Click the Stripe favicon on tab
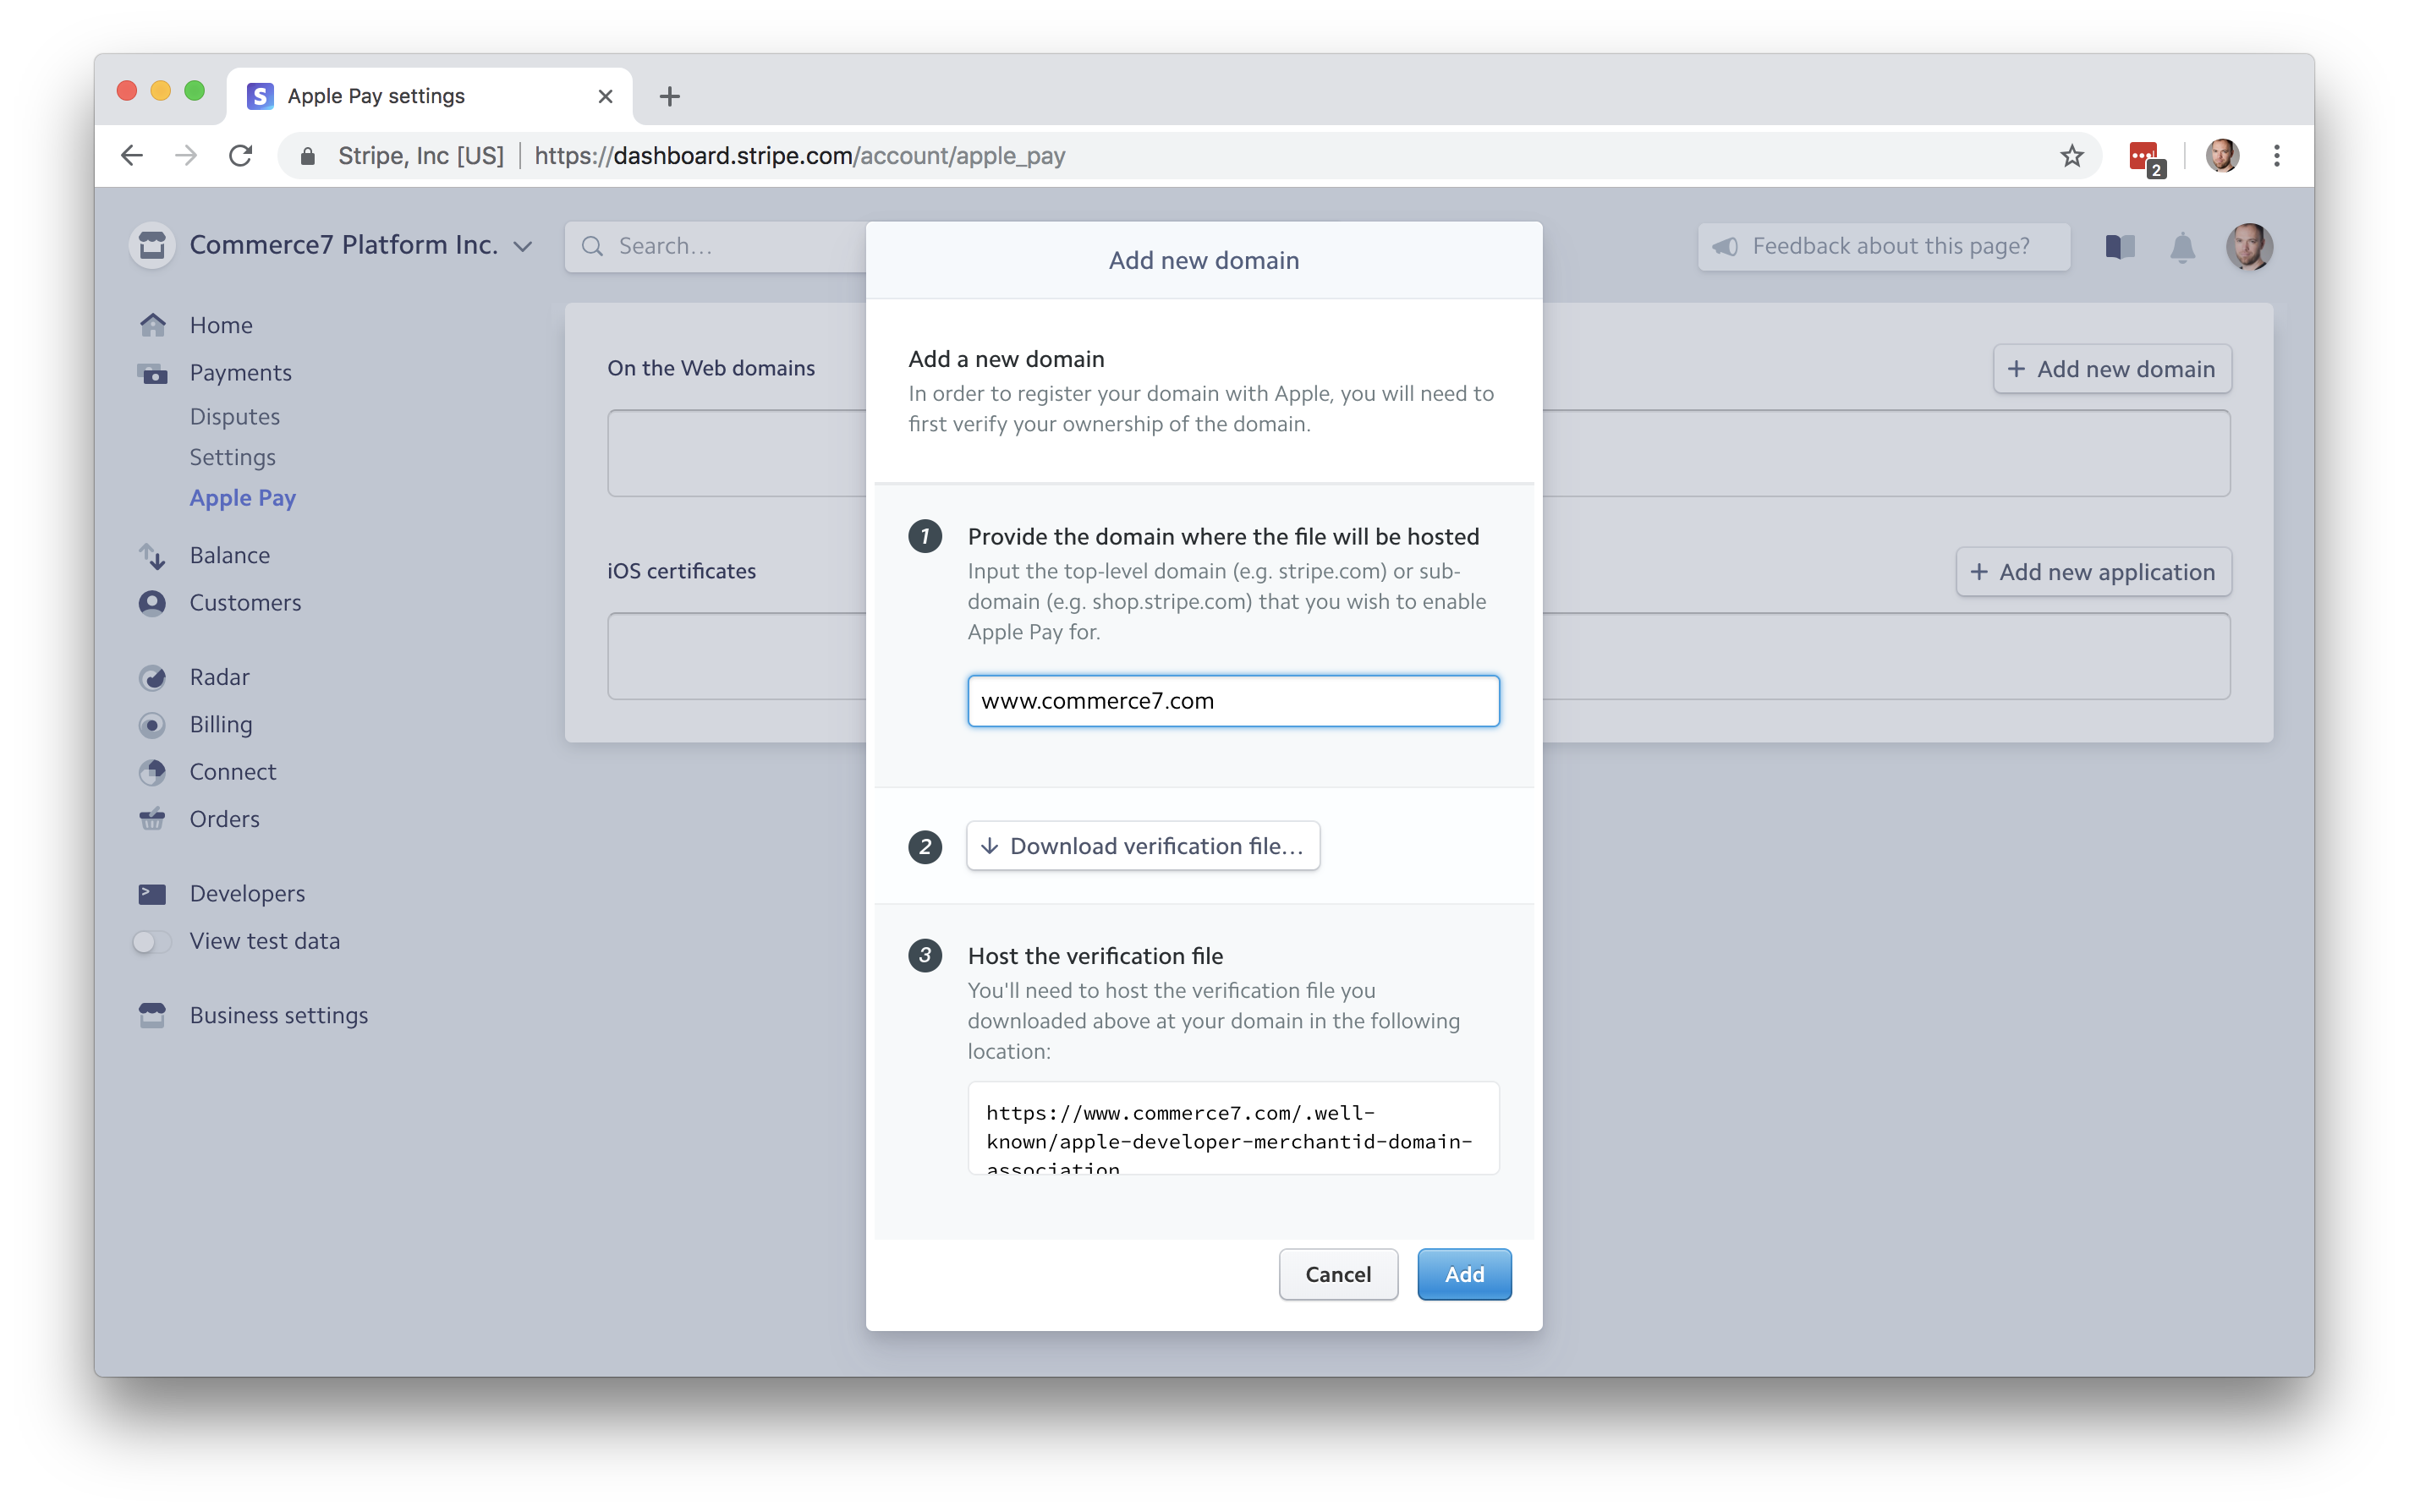 tap(260, 96)
